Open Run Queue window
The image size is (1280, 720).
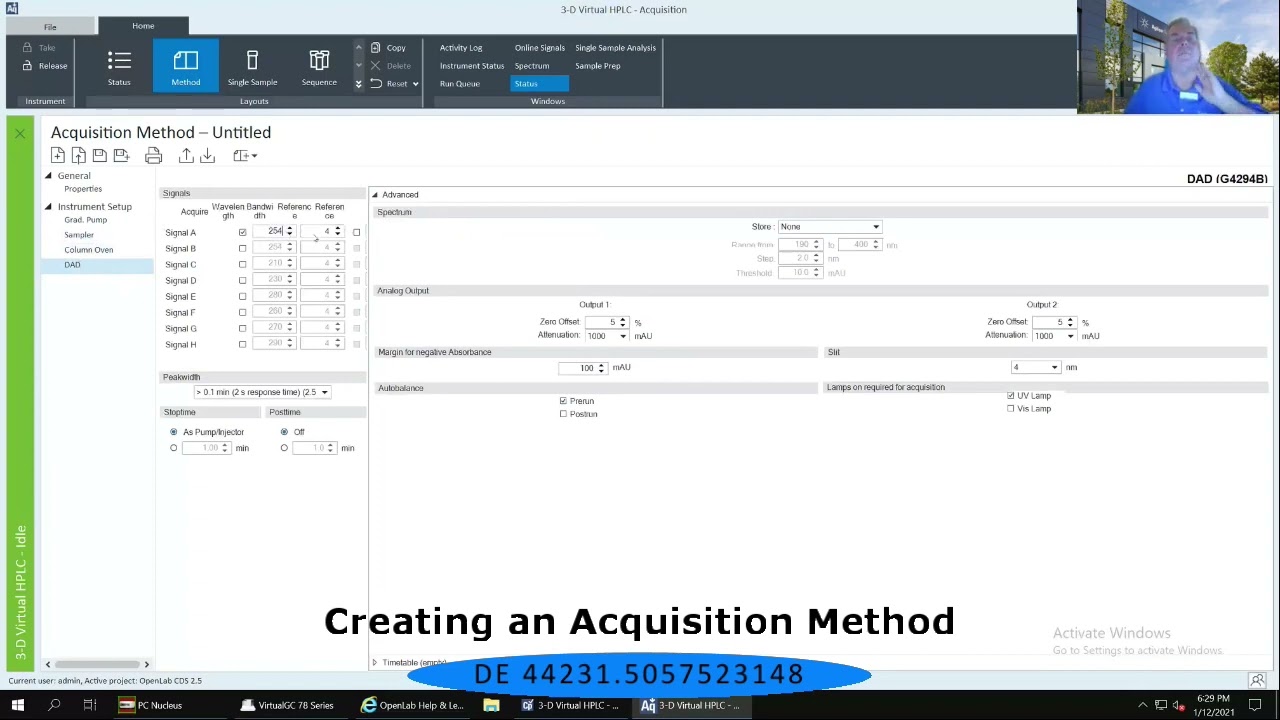pos(460,84)
